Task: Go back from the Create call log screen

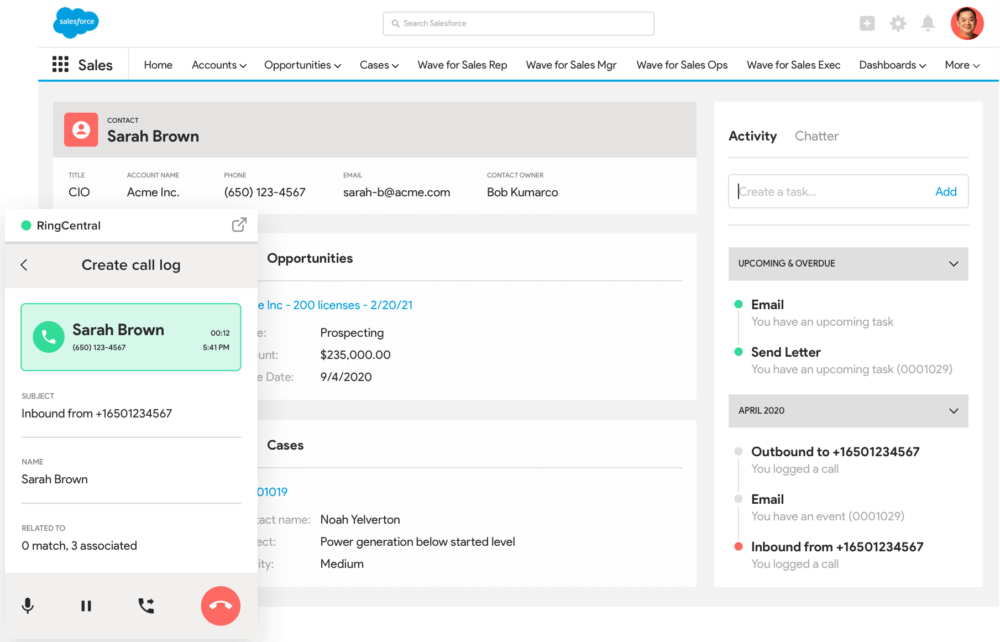Action: coord(22,265)
